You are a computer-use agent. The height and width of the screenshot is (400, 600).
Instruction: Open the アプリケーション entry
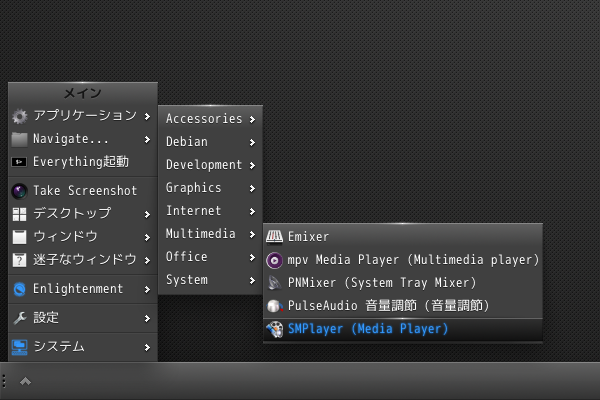coord(83,116)
